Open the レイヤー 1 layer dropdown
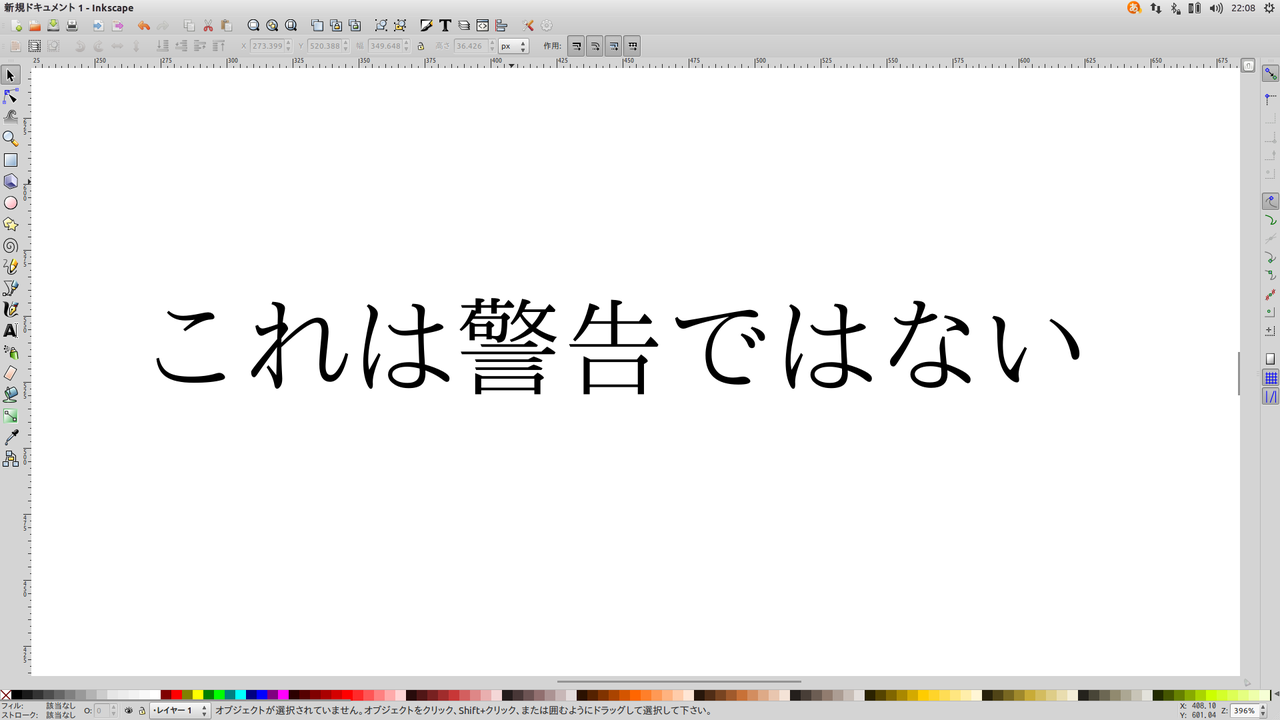This screenshot has width=1280, height=720. pos(179,711)
